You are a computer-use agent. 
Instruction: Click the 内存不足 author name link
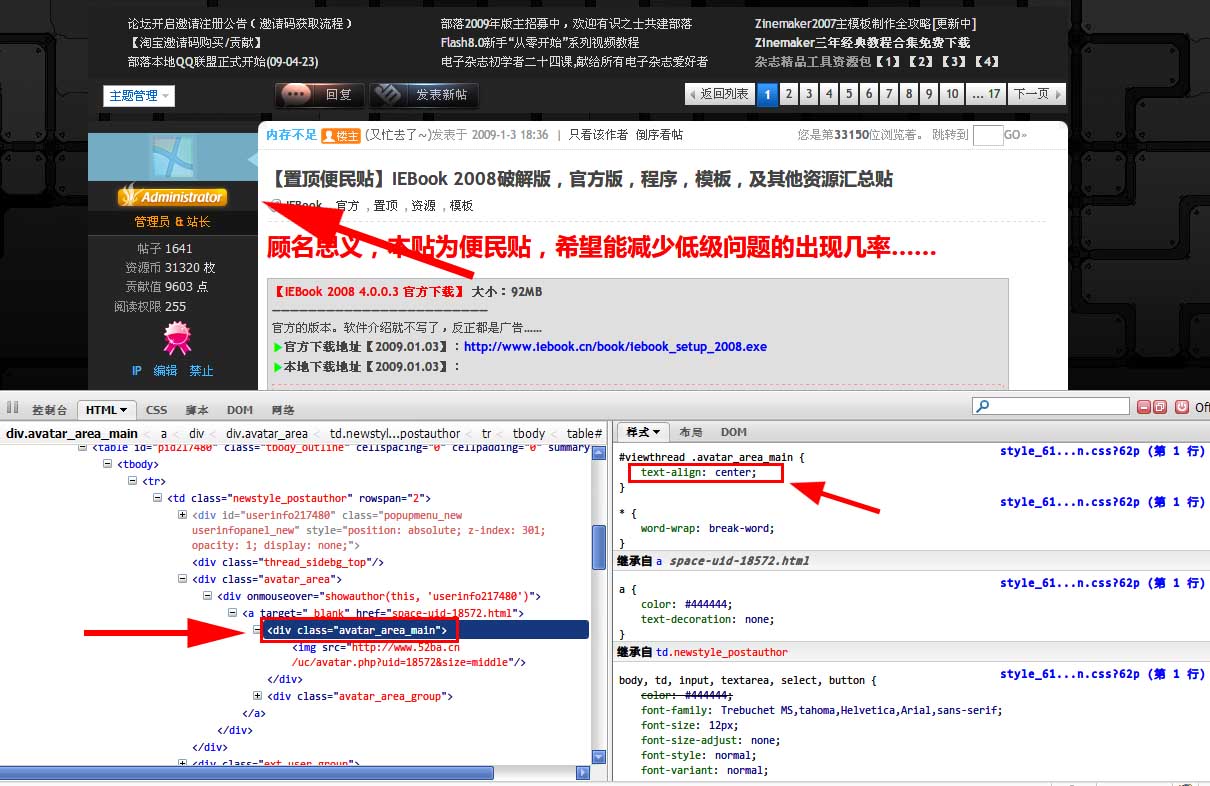click(291, 135)
